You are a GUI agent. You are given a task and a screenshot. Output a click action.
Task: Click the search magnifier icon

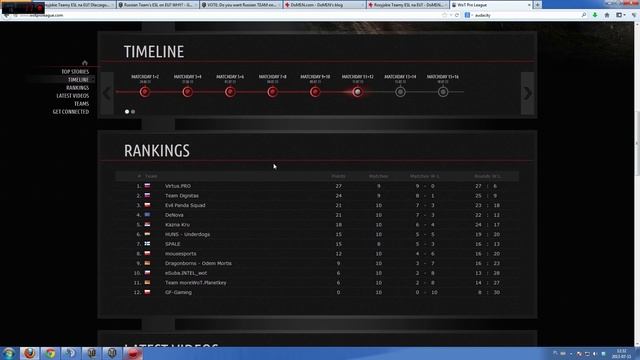[584, 15]
